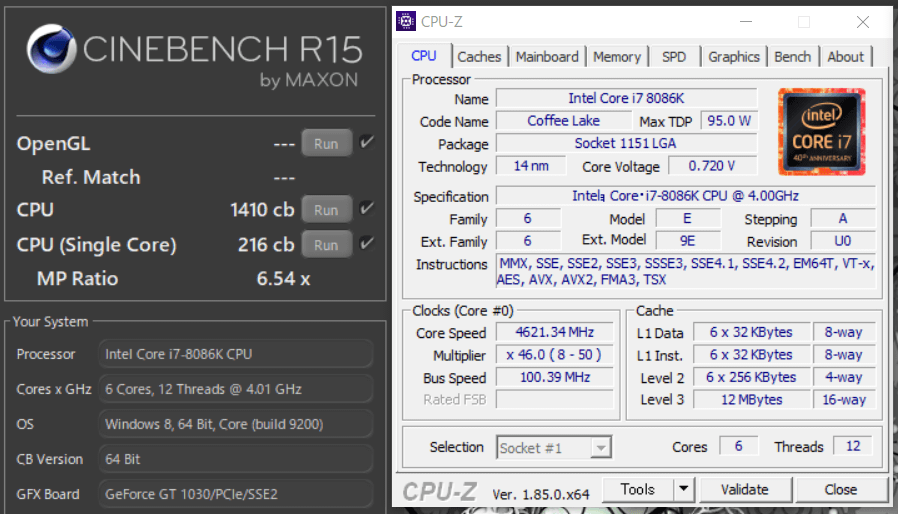Click the Revision U0 value
Image resolution: width=898 pixels, height=514 pixels.
(x=842, y=241)
